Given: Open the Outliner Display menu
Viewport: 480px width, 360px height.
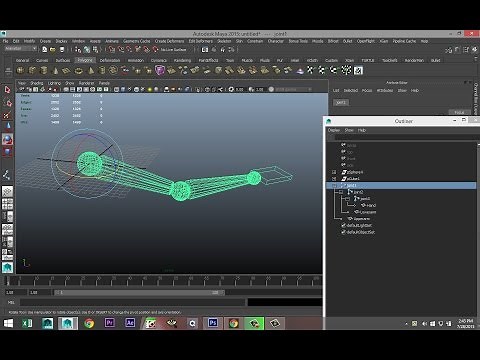Looking at the screenshot, I should 334,130.
